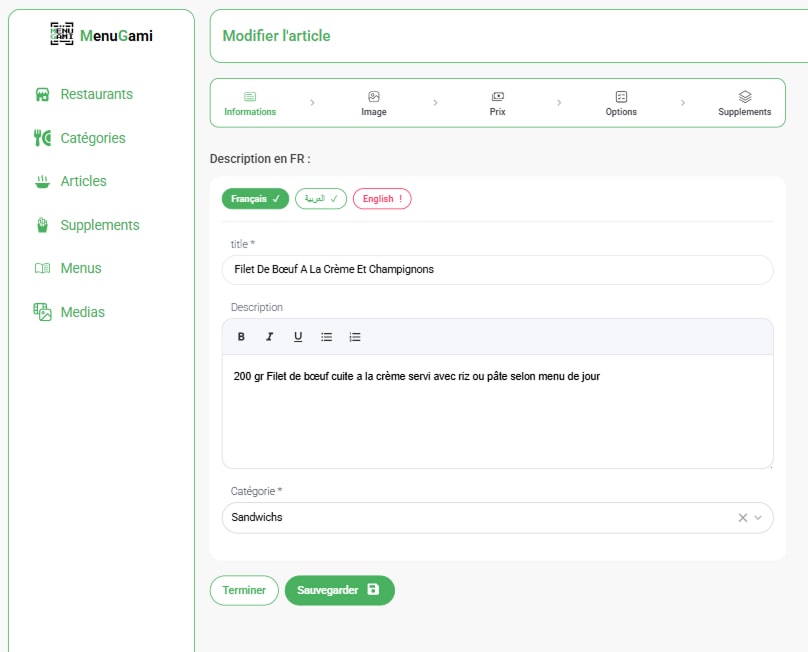Toggle italic formatting in description editor
This screenshot has height=652, width=808.
click(x=269, y=337)
